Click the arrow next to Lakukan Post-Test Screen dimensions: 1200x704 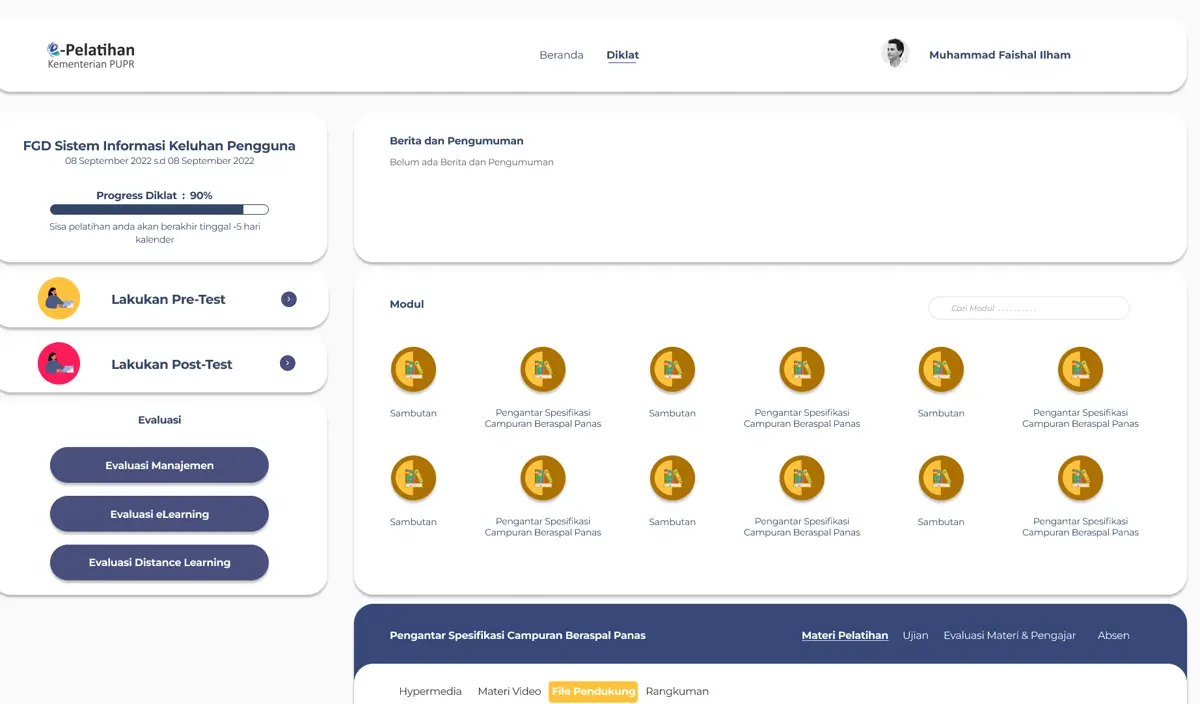288,364
